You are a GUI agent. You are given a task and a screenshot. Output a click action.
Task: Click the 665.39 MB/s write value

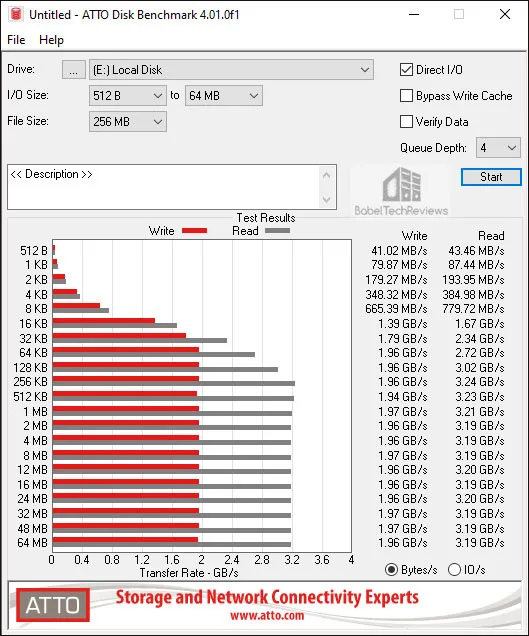[396, 309]
